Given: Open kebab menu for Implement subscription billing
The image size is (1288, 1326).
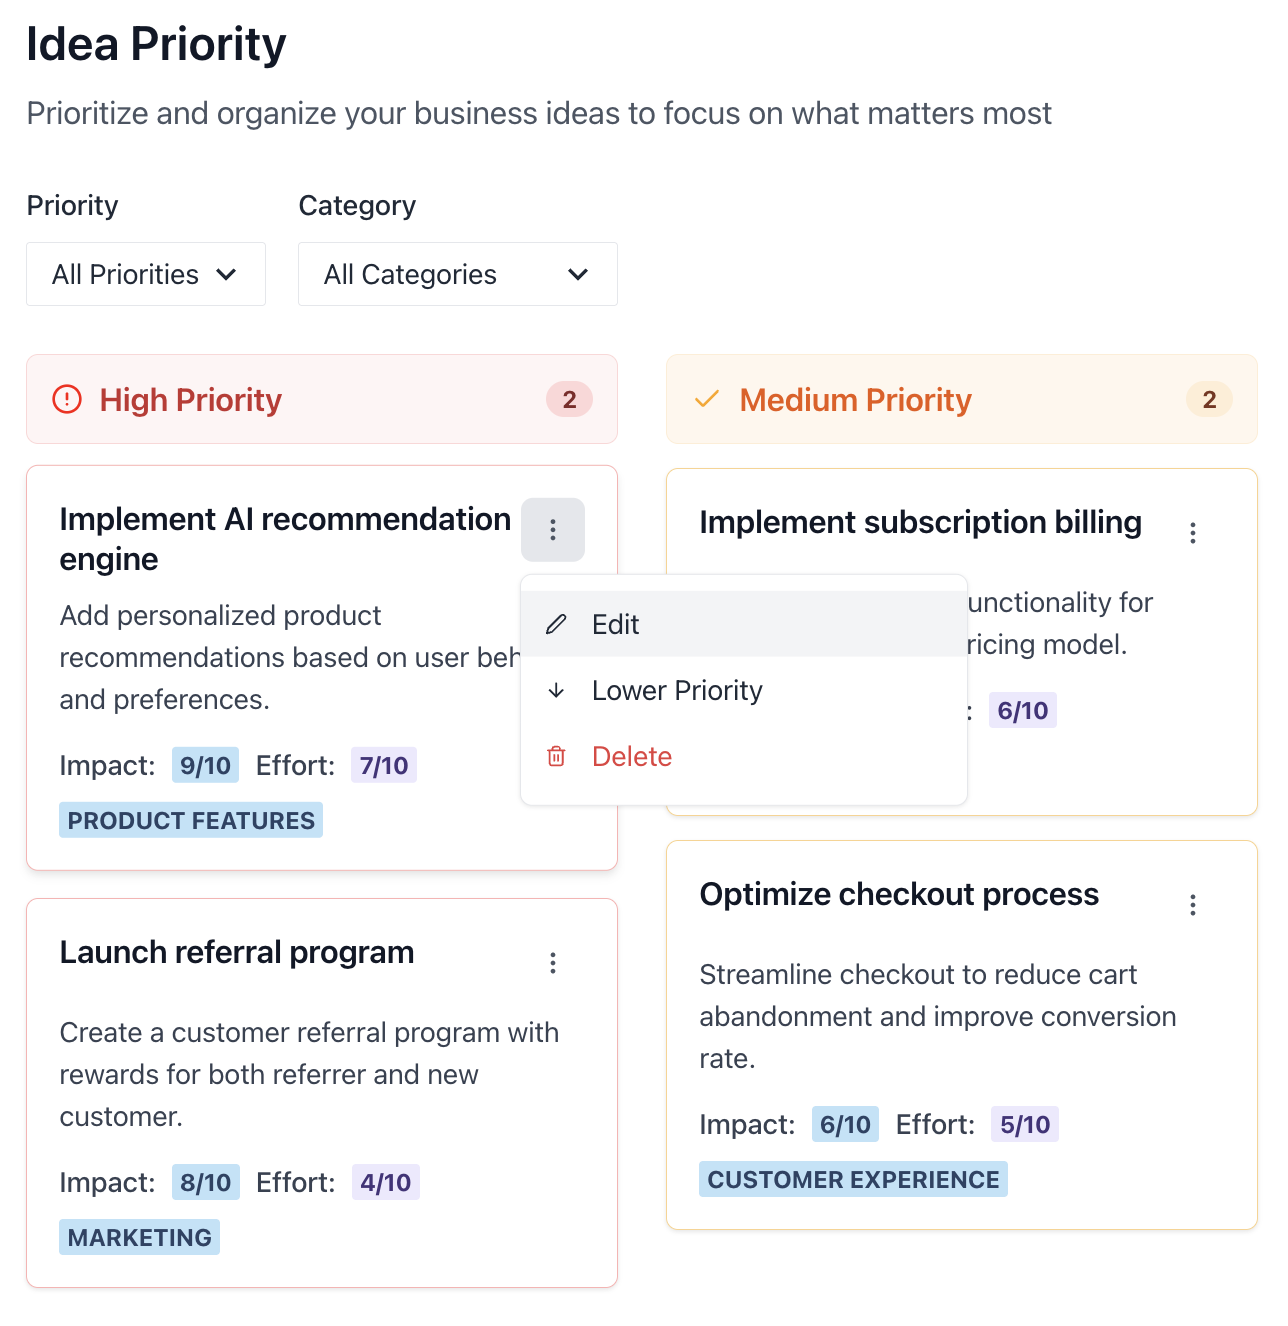Looking at the screenshot, I should [x=1193, y=533].
